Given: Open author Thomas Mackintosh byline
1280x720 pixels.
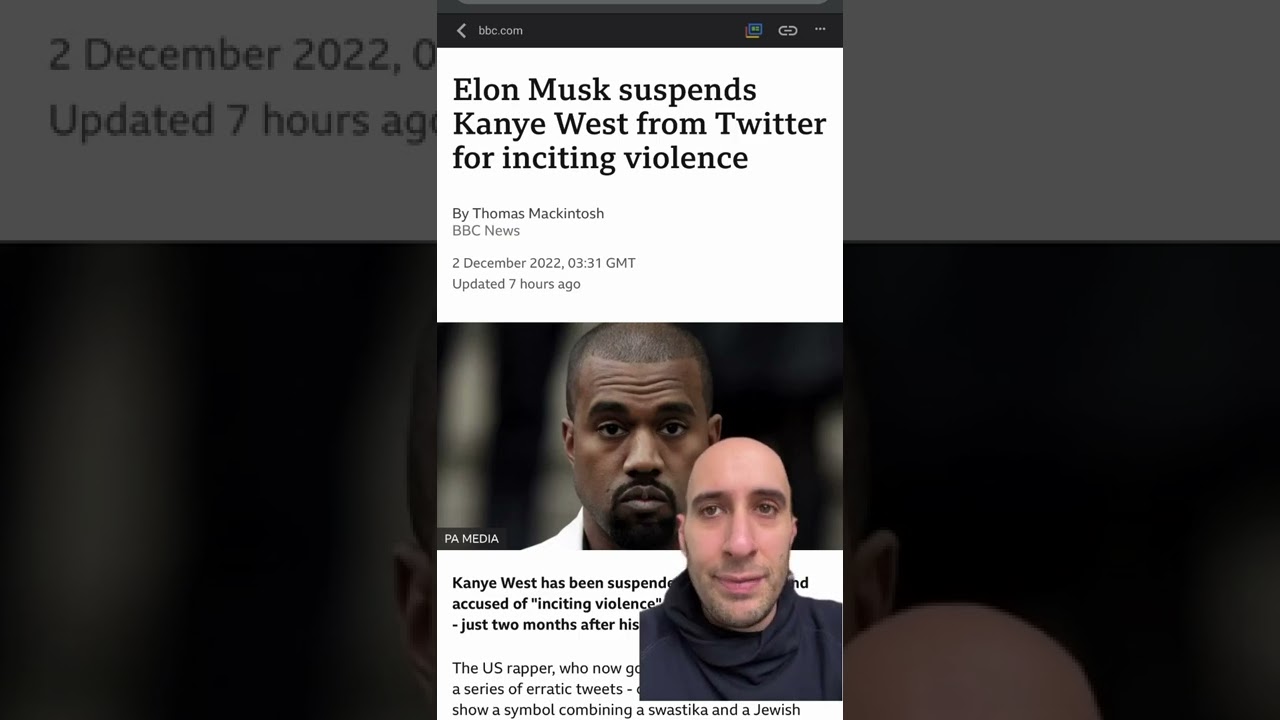Looking at the screenshot, I should (528, 213).
